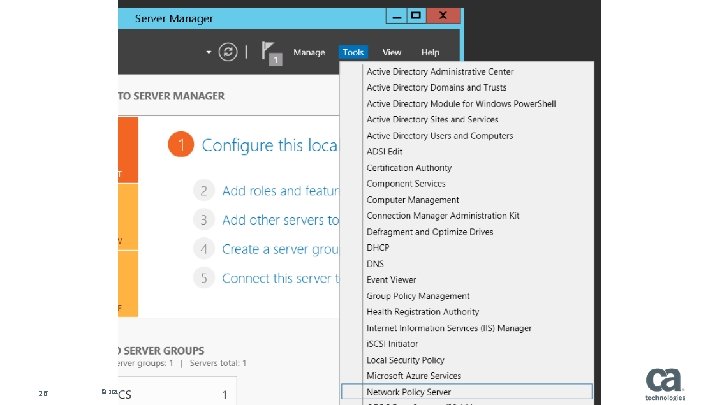Click the step 4 number circle
The width and height of the screenshot is (720, 405).
[x=204, y=249]
